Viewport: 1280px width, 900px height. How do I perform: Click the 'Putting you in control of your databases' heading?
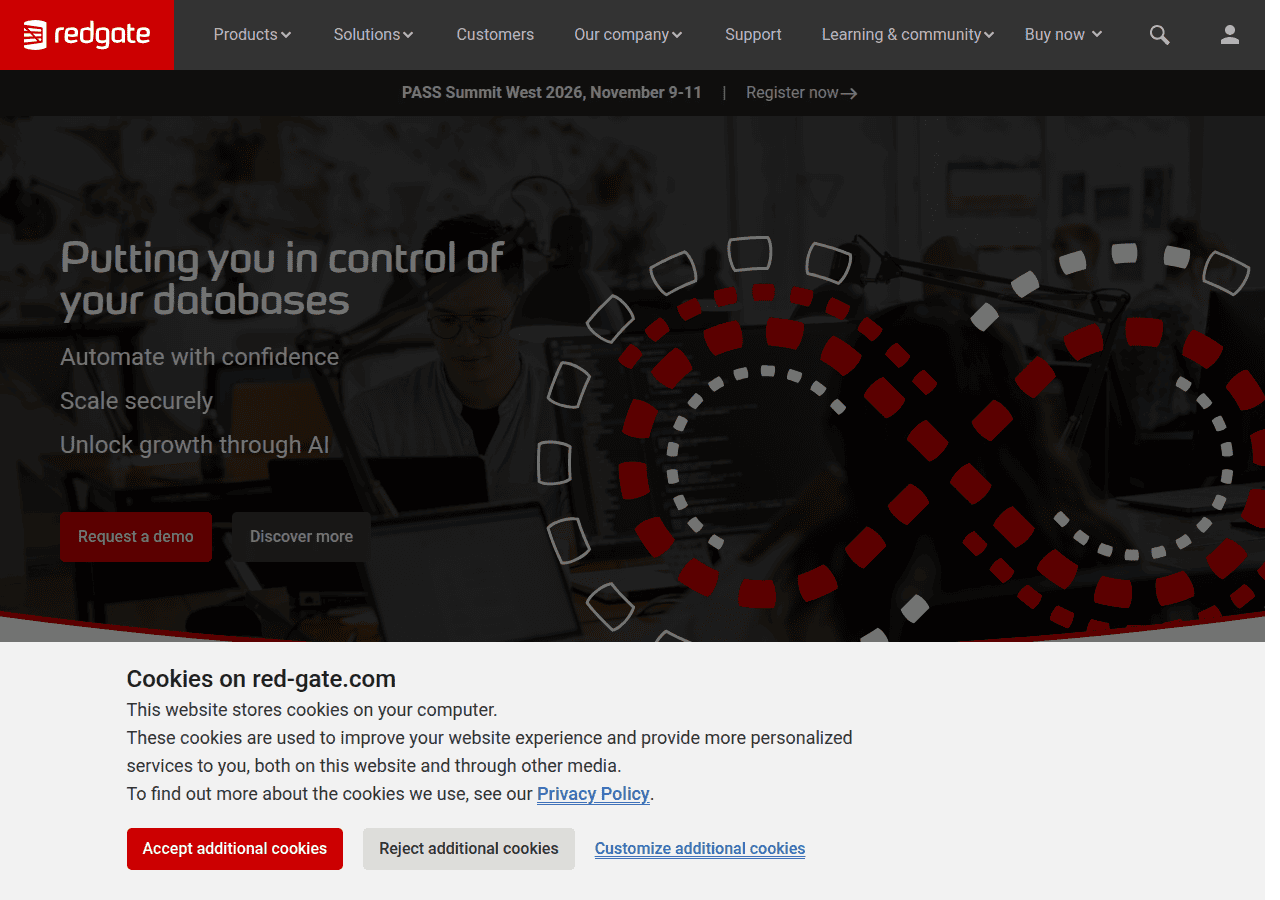(282, 279)
